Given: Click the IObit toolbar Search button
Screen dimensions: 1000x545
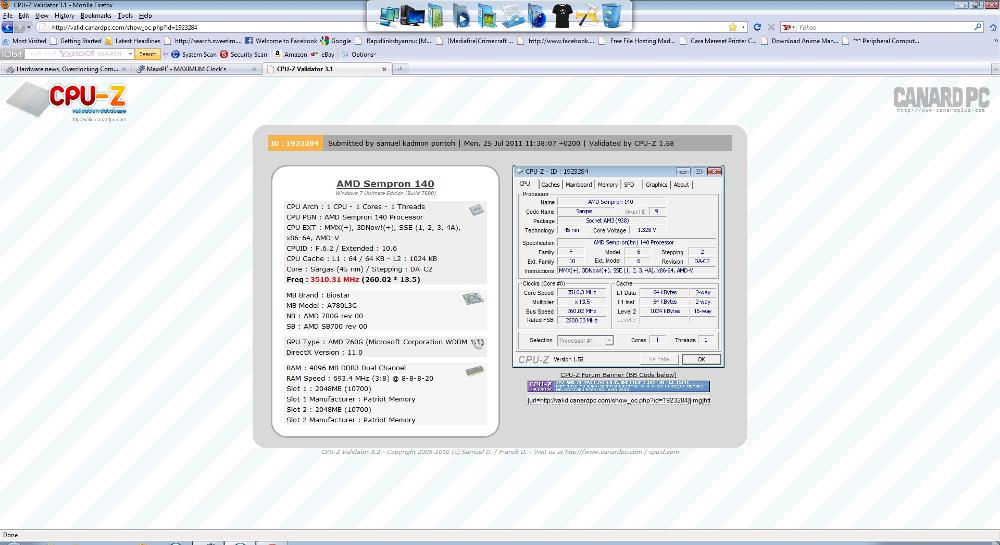Looking at the screenshot, I should tap(147, 54).
